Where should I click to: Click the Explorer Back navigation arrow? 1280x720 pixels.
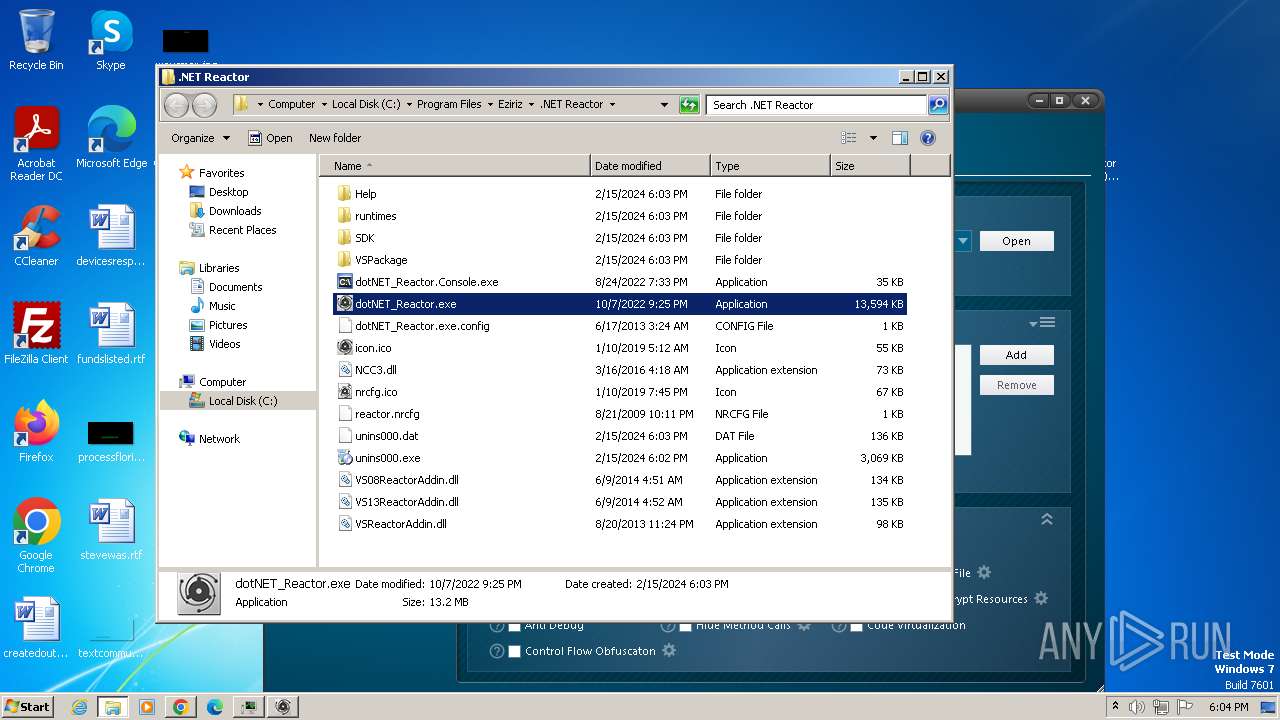pyautogui.click(x=176, y=104)
